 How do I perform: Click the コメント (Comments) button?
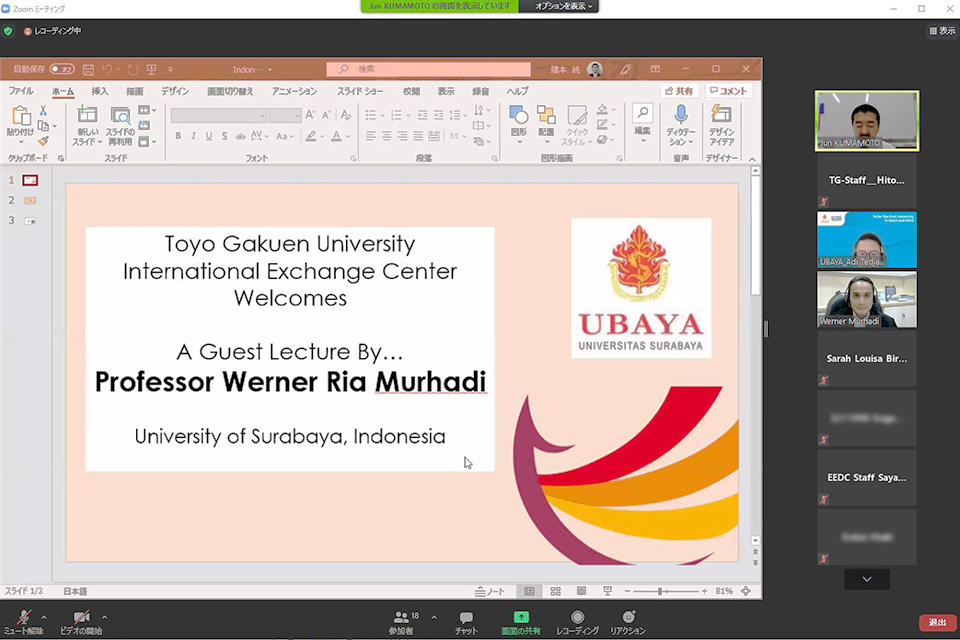coord(729,91)
